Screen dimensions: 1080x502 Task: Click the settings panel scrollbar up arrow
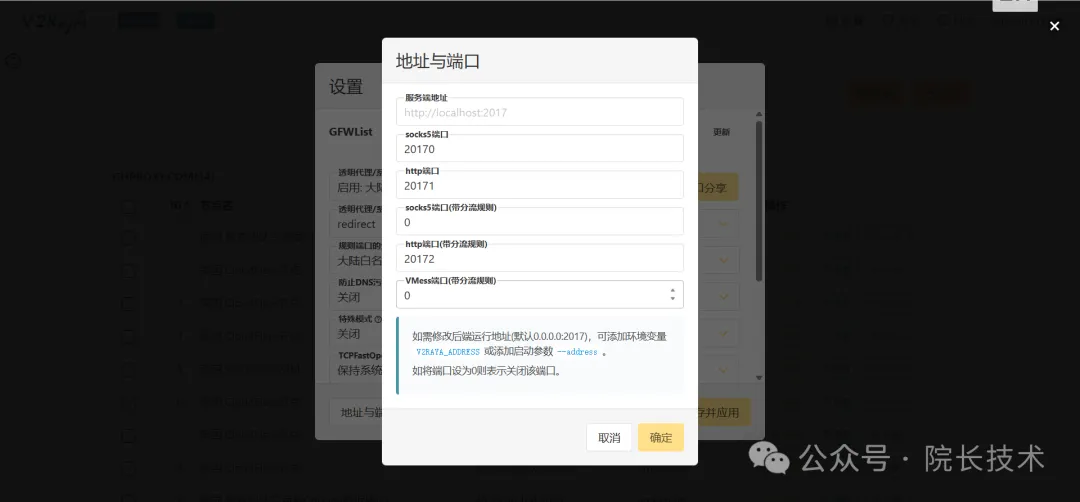click(x=759, y=115)
